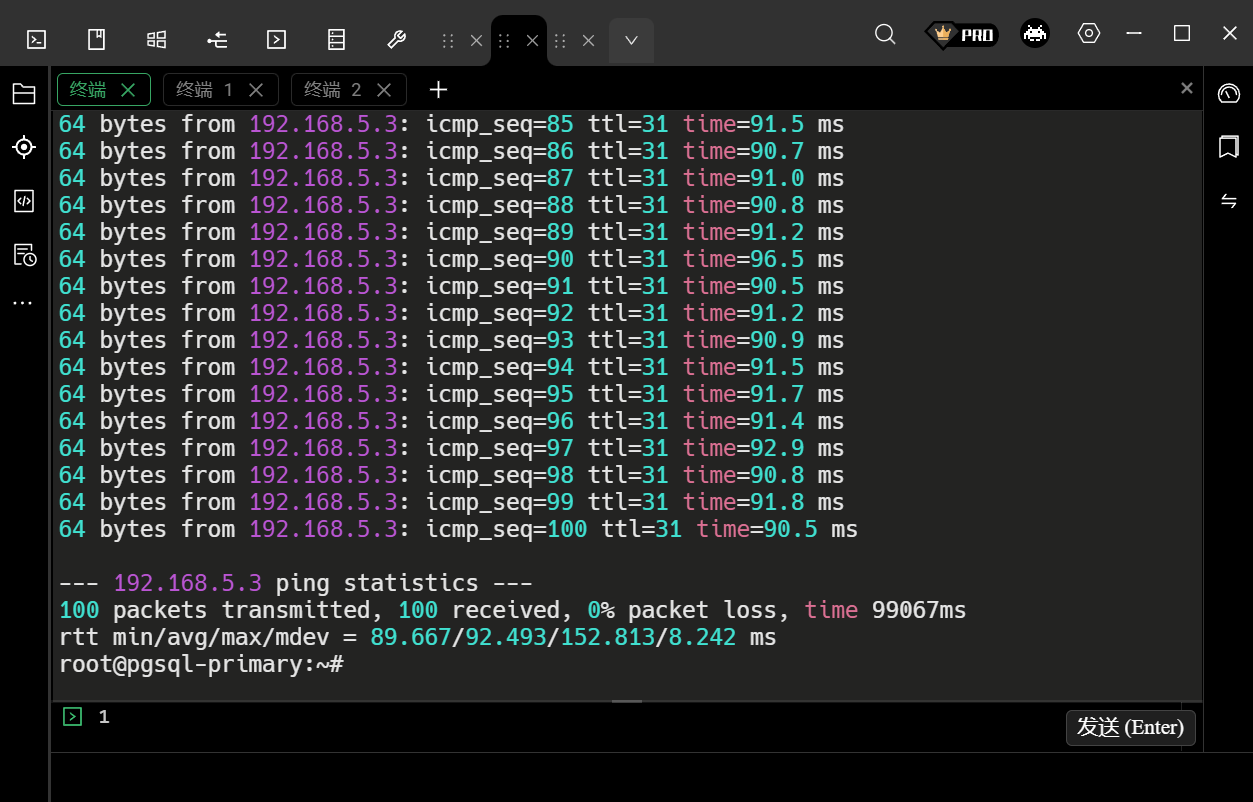This screenshot has height=802, width=1253.
Task: Open the terminal icon in top toolbar
Action: click(36, 40)
